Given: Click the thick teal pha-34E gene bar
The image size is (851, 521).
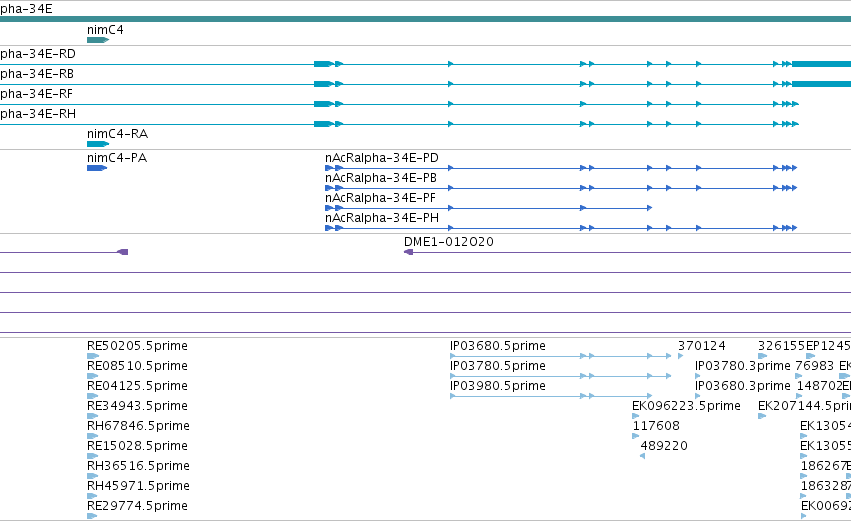Looking at the screenshot, I should point(426,19).
